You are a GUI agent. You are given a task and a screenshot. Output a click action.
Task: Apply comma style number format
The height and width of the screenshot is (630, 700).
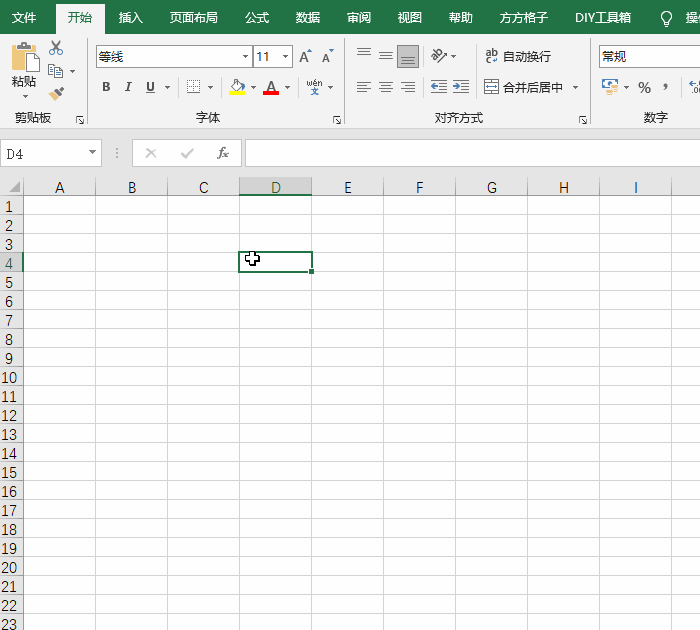665,87
